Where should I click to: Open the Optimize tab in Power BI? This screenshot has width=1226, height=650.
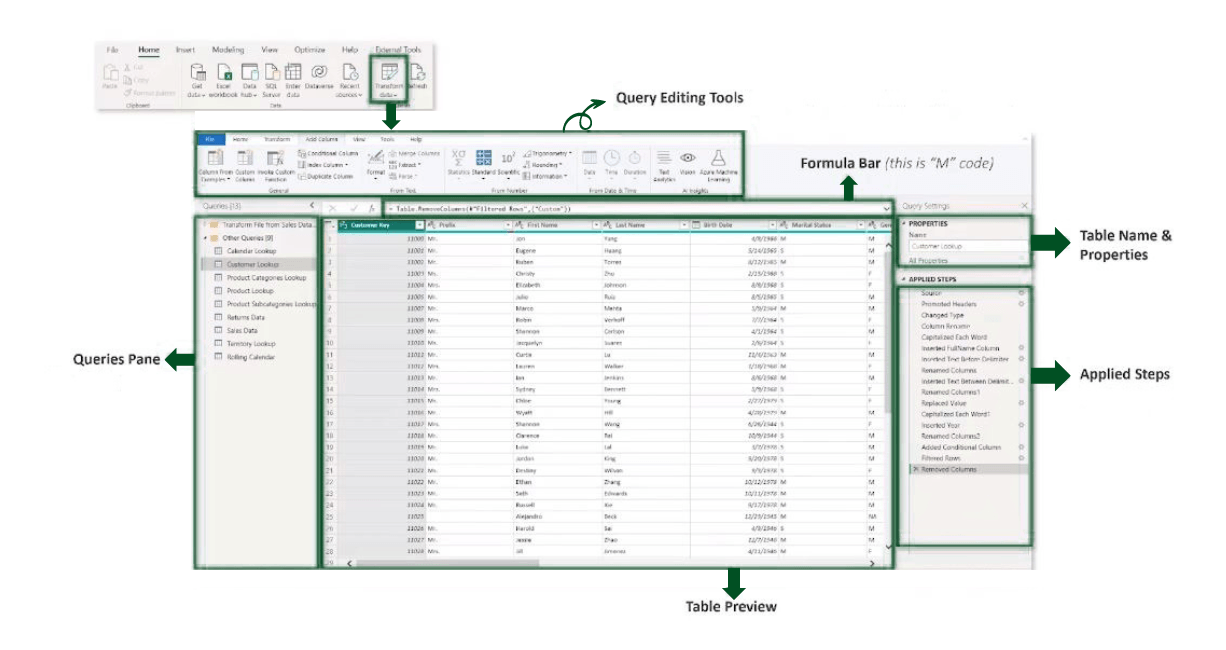point(310,49)
